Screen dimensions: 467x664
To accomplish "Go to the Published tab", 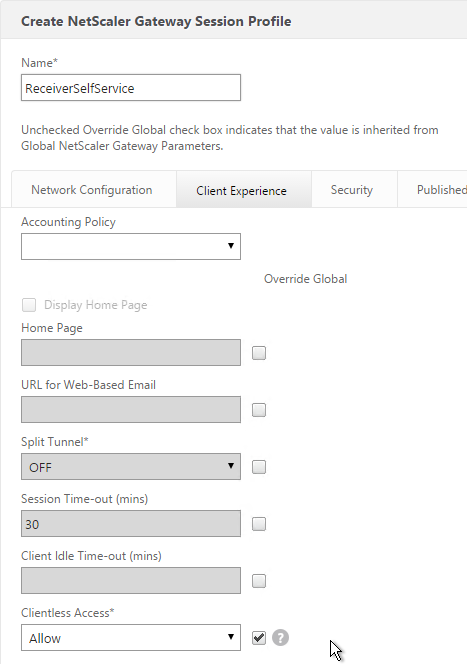I will 442,190.
